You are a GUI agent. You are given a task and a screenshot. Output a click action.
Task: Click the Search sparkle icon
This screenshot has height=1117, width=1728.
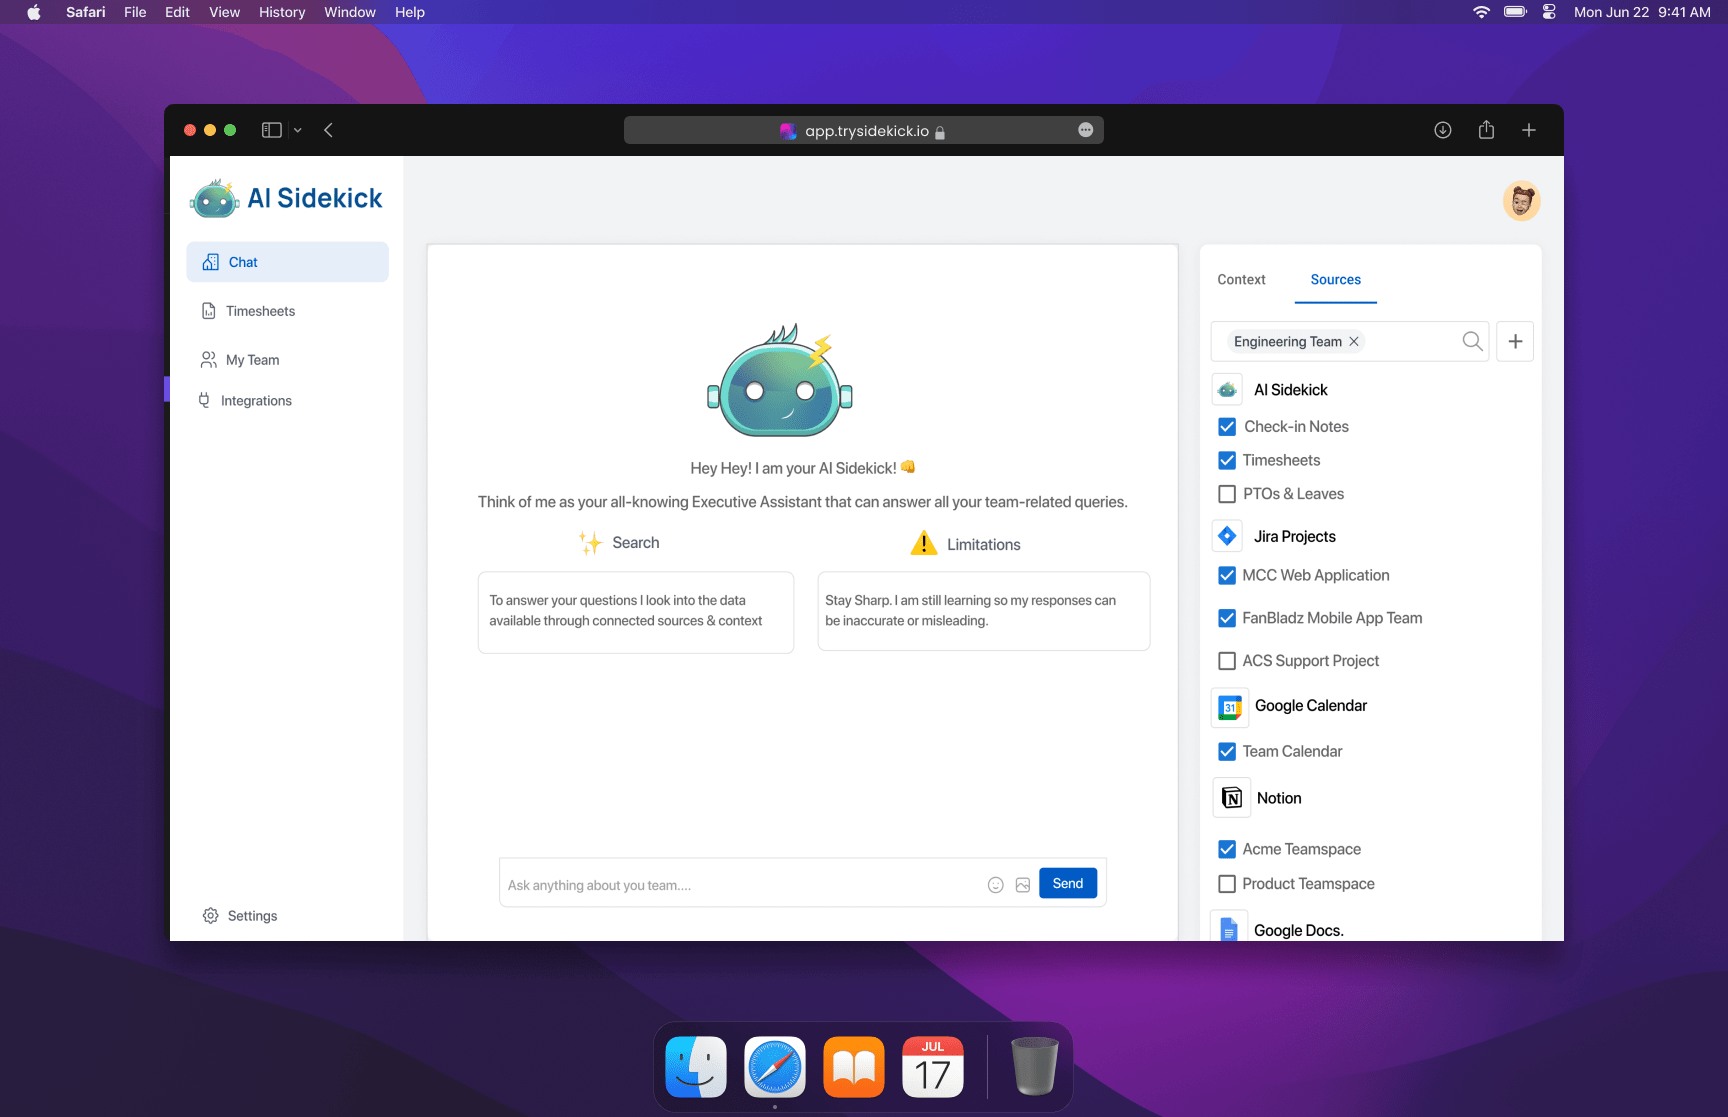pos(590,543)
